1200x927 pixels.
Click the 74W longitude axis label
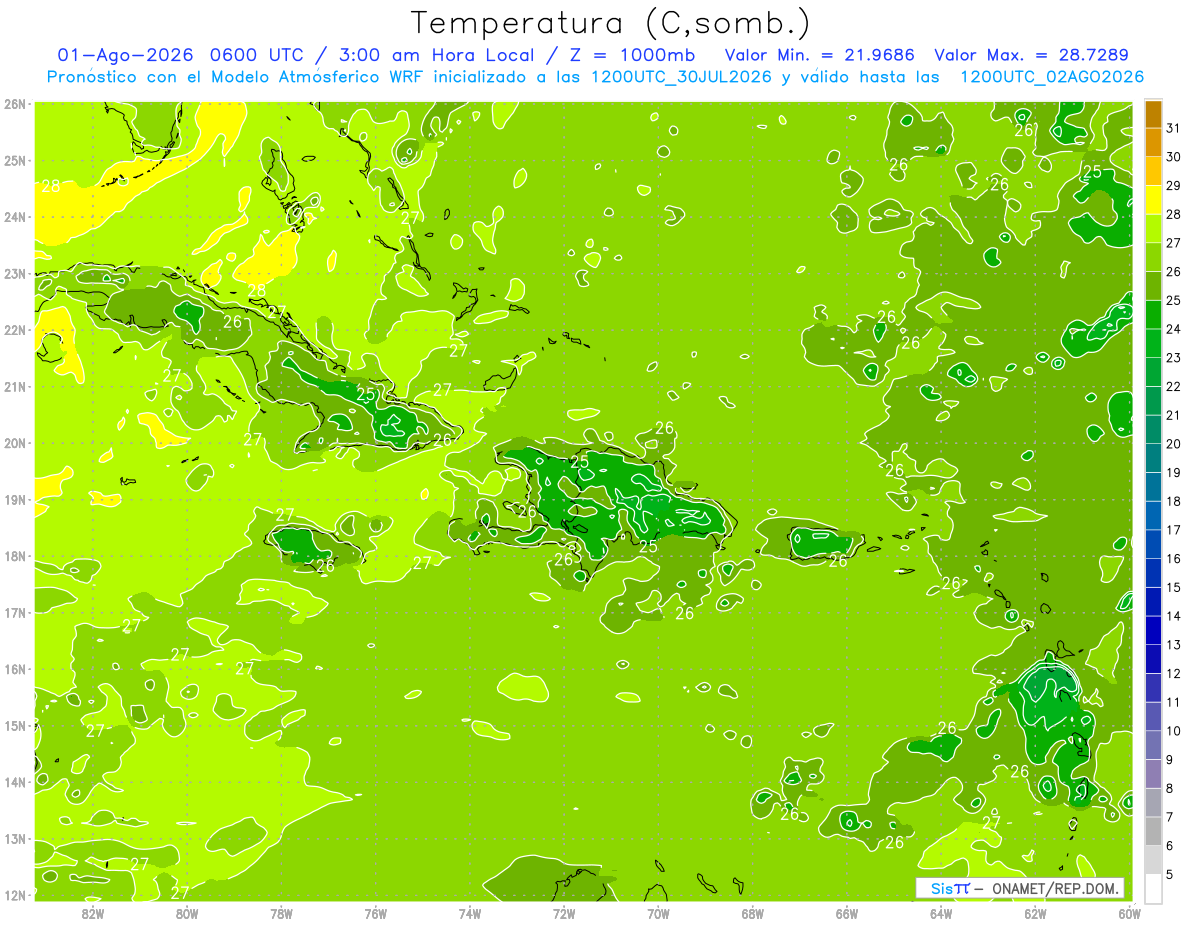469,913
